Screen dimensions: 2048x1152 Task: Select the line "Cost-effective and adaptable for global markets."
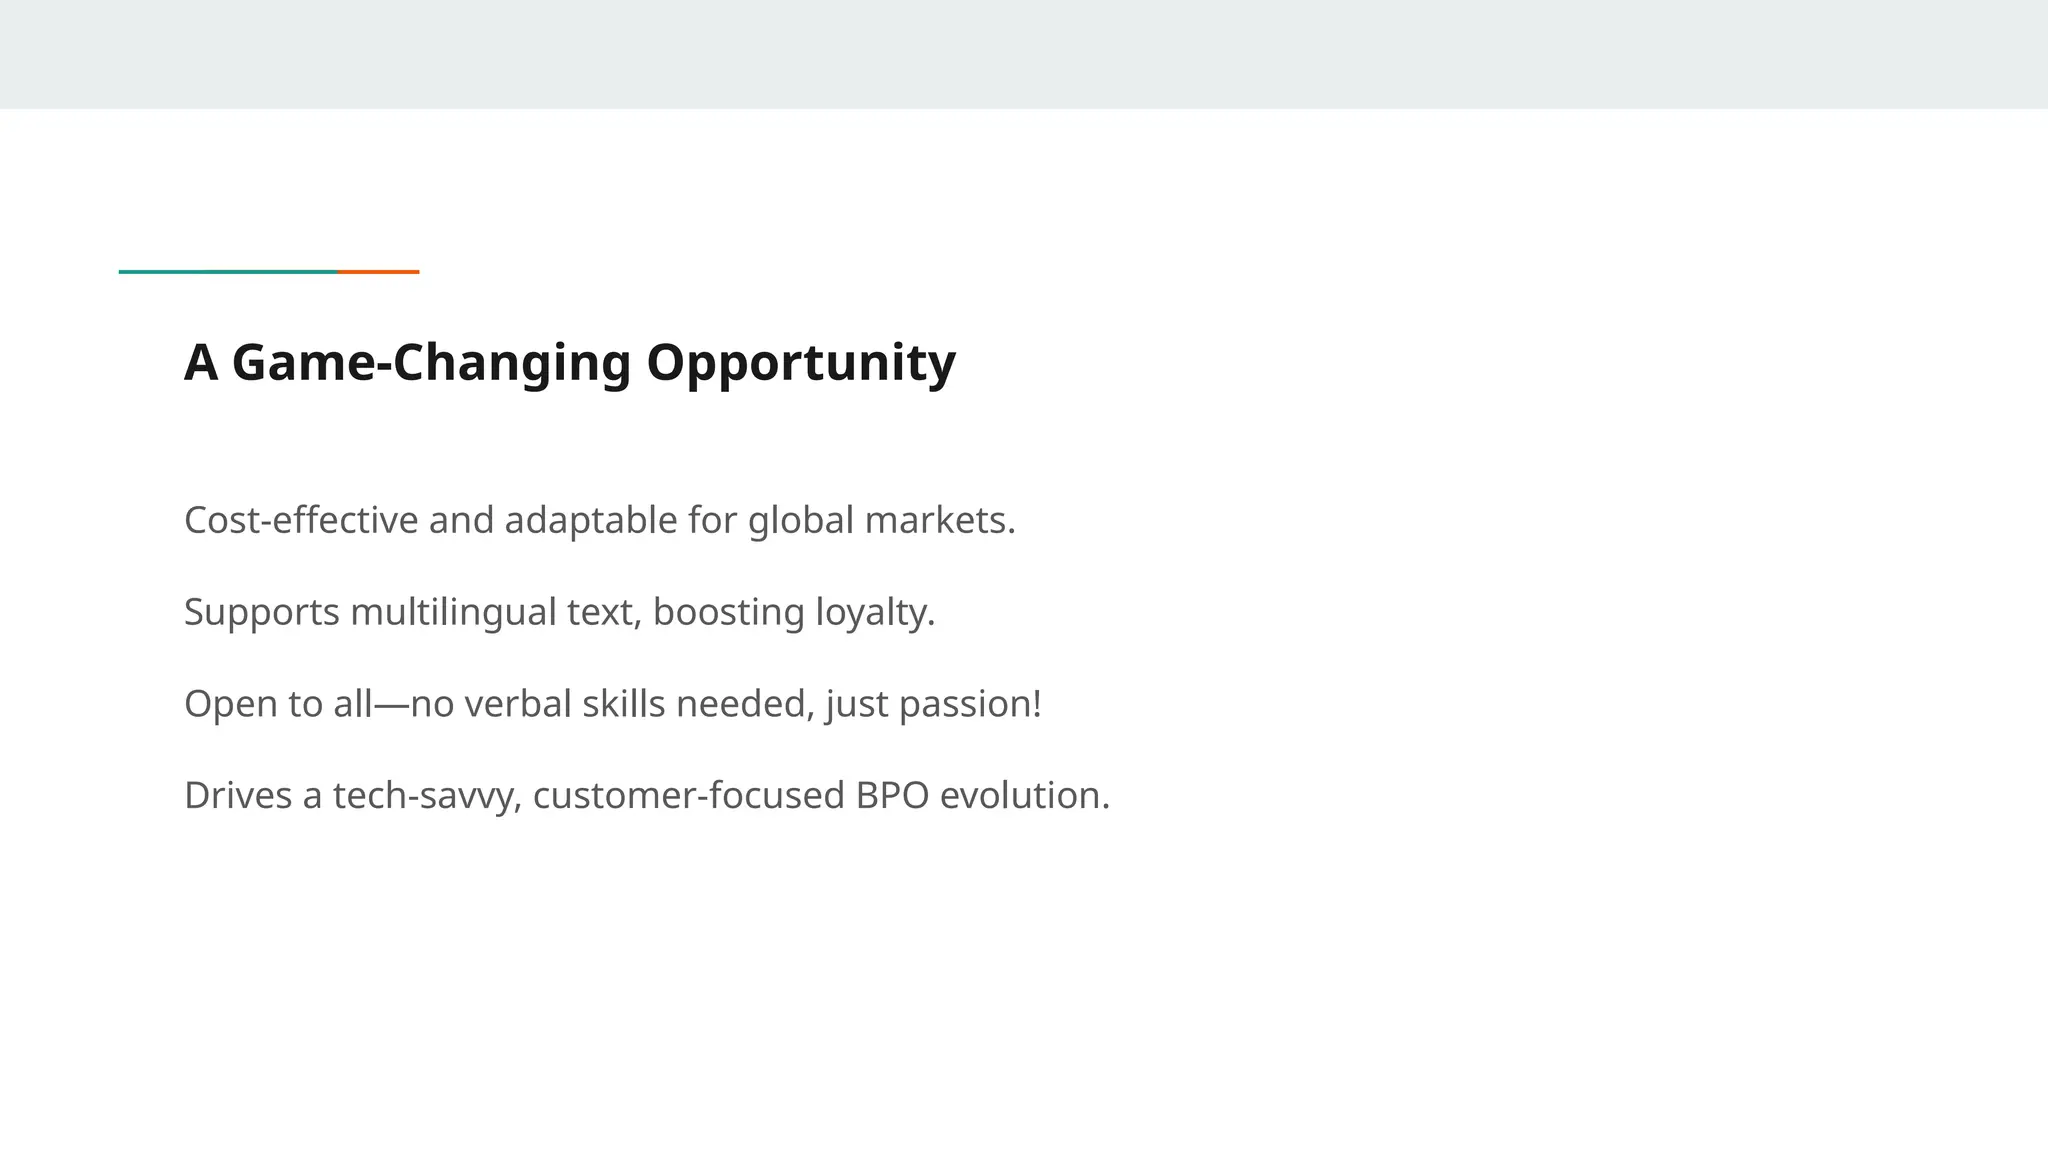pyautogui.click(x=599, y=520)
